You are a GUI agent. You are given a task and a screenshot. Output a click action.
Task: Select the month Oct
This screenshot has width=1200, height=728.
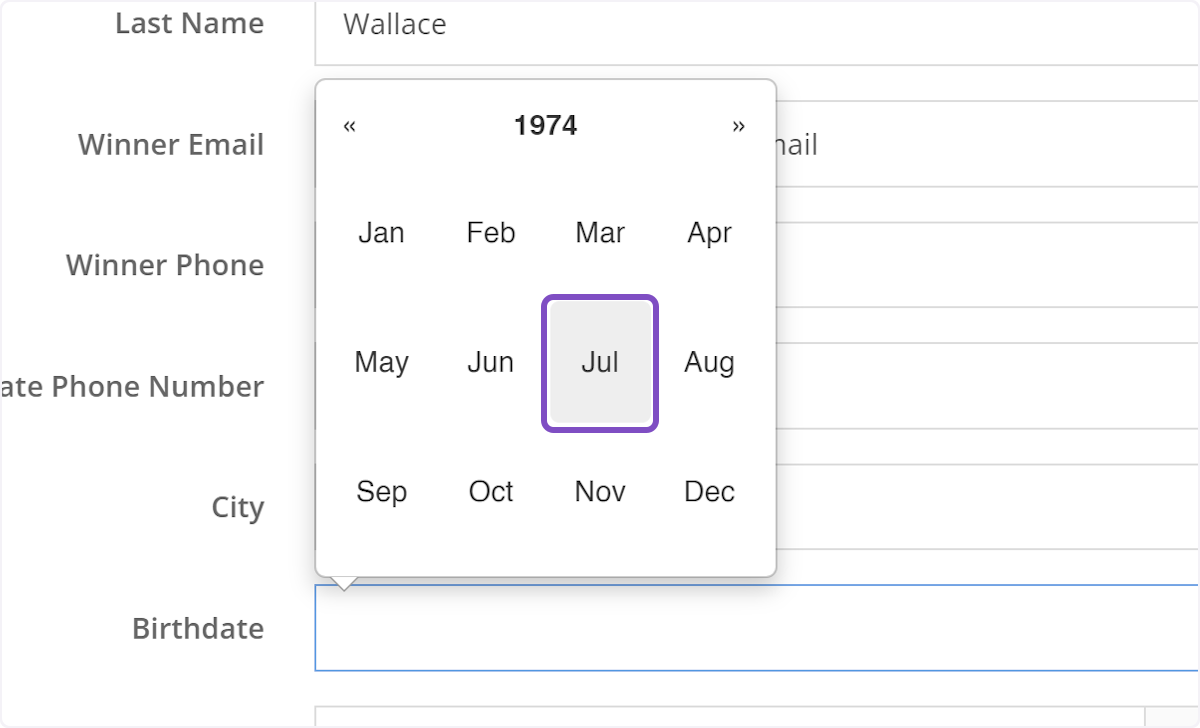490,491
